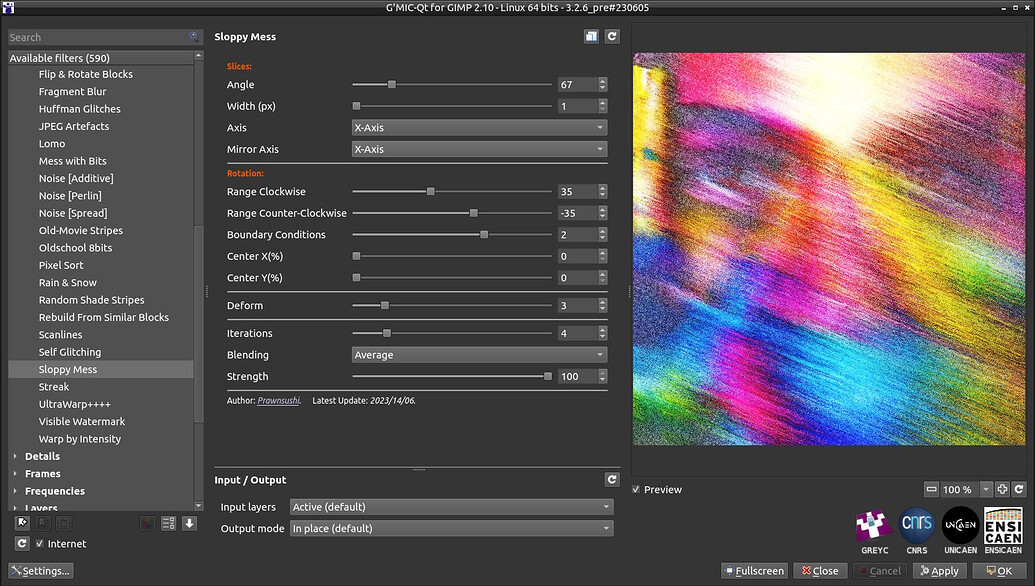The height and width of the screenshot is (586, 1035).
Task: Disable the Internet checkbox
Action: pyautogui.click(x=40, y=544)
